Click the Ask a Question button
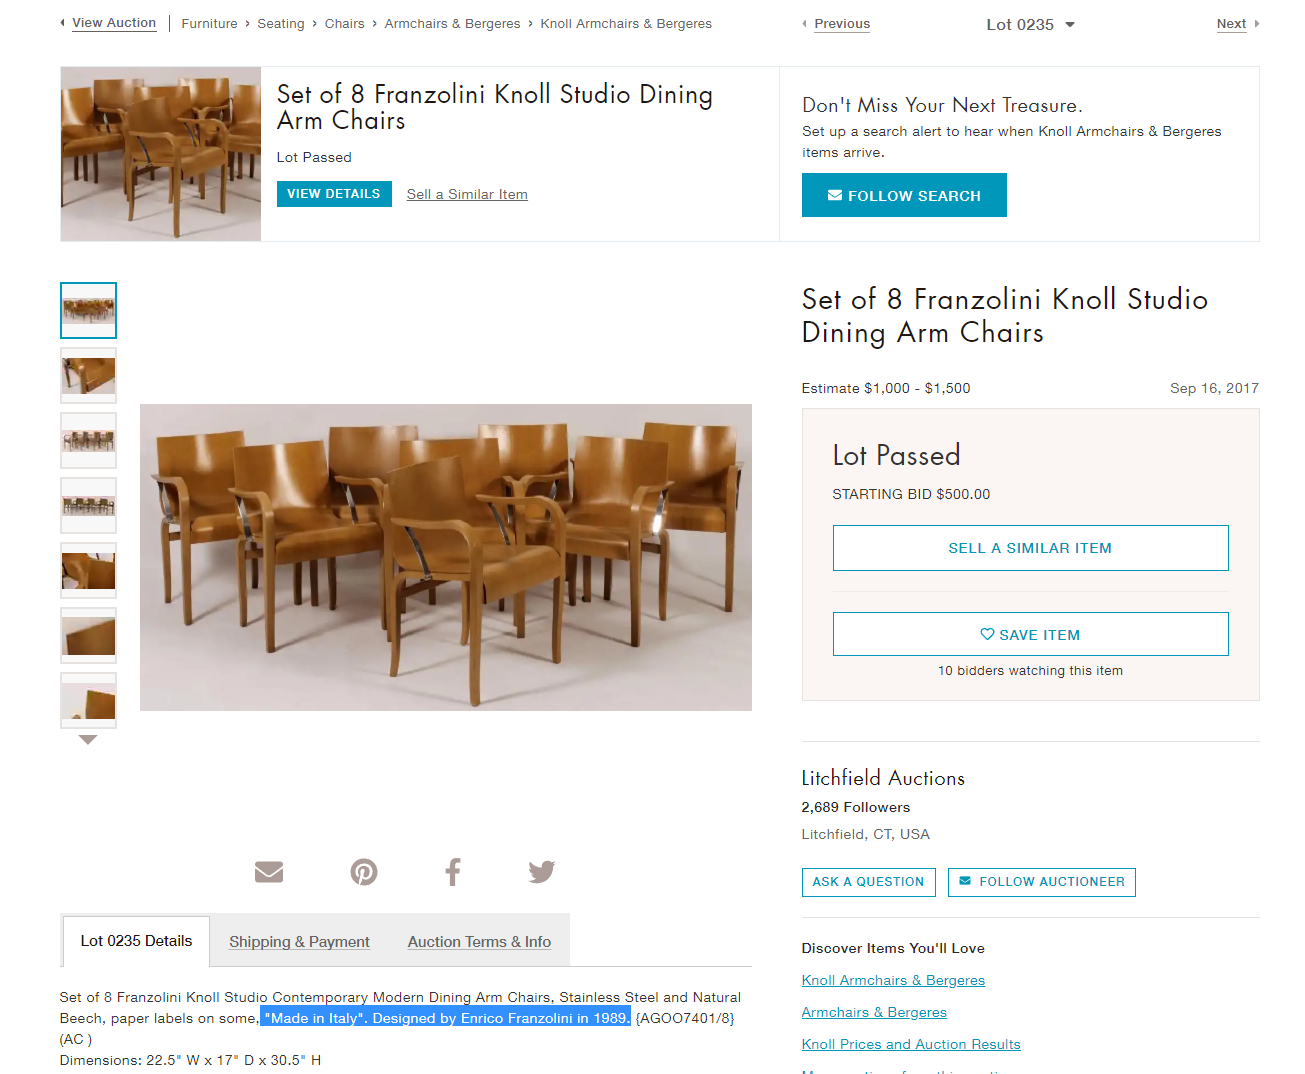The height and width of the screenshot is (1074, 1305). pos(868,882)
